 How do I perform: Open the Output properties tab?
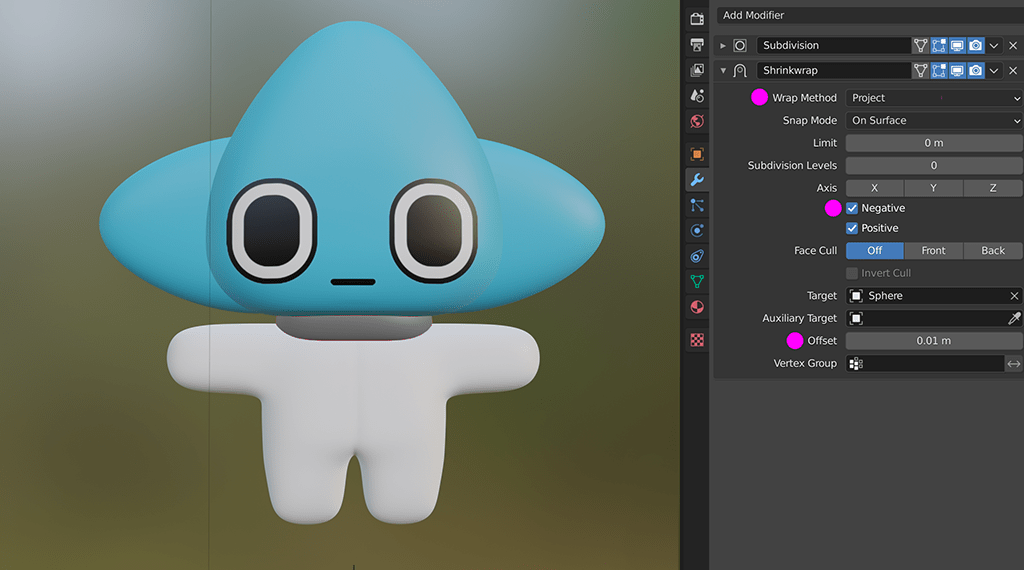697,44
